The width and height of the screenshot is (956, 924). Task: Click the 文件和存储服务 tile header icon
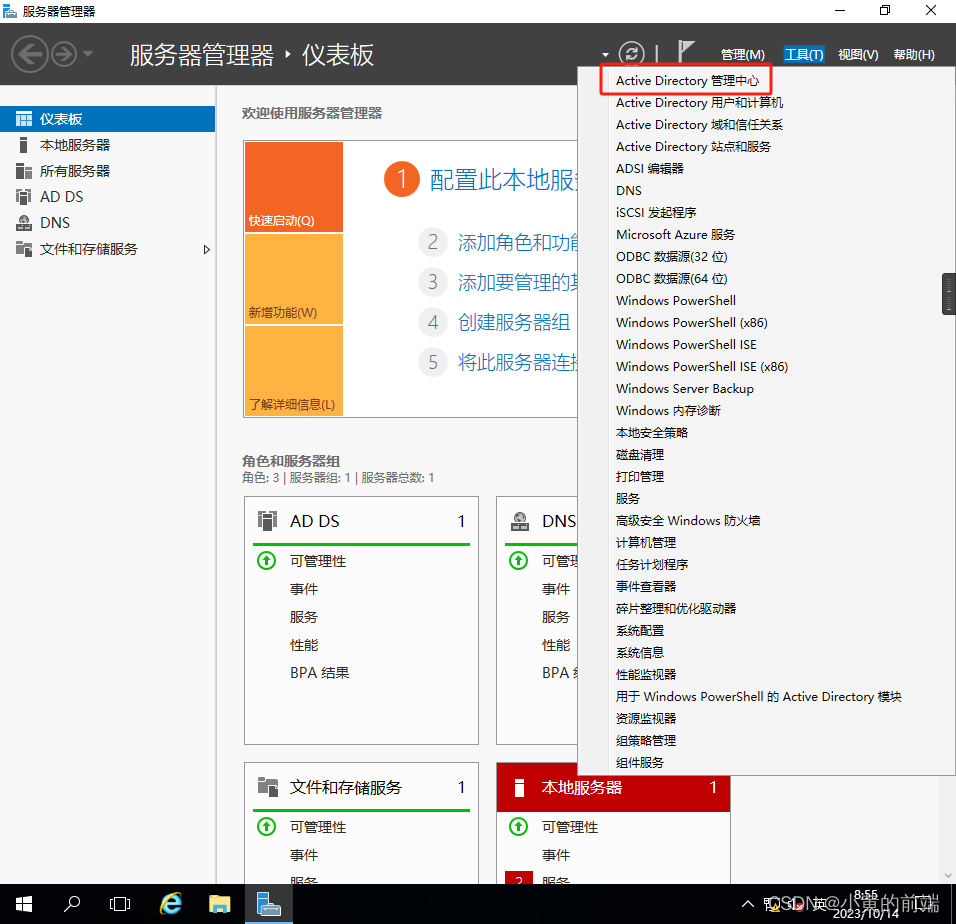click(268, 787)
